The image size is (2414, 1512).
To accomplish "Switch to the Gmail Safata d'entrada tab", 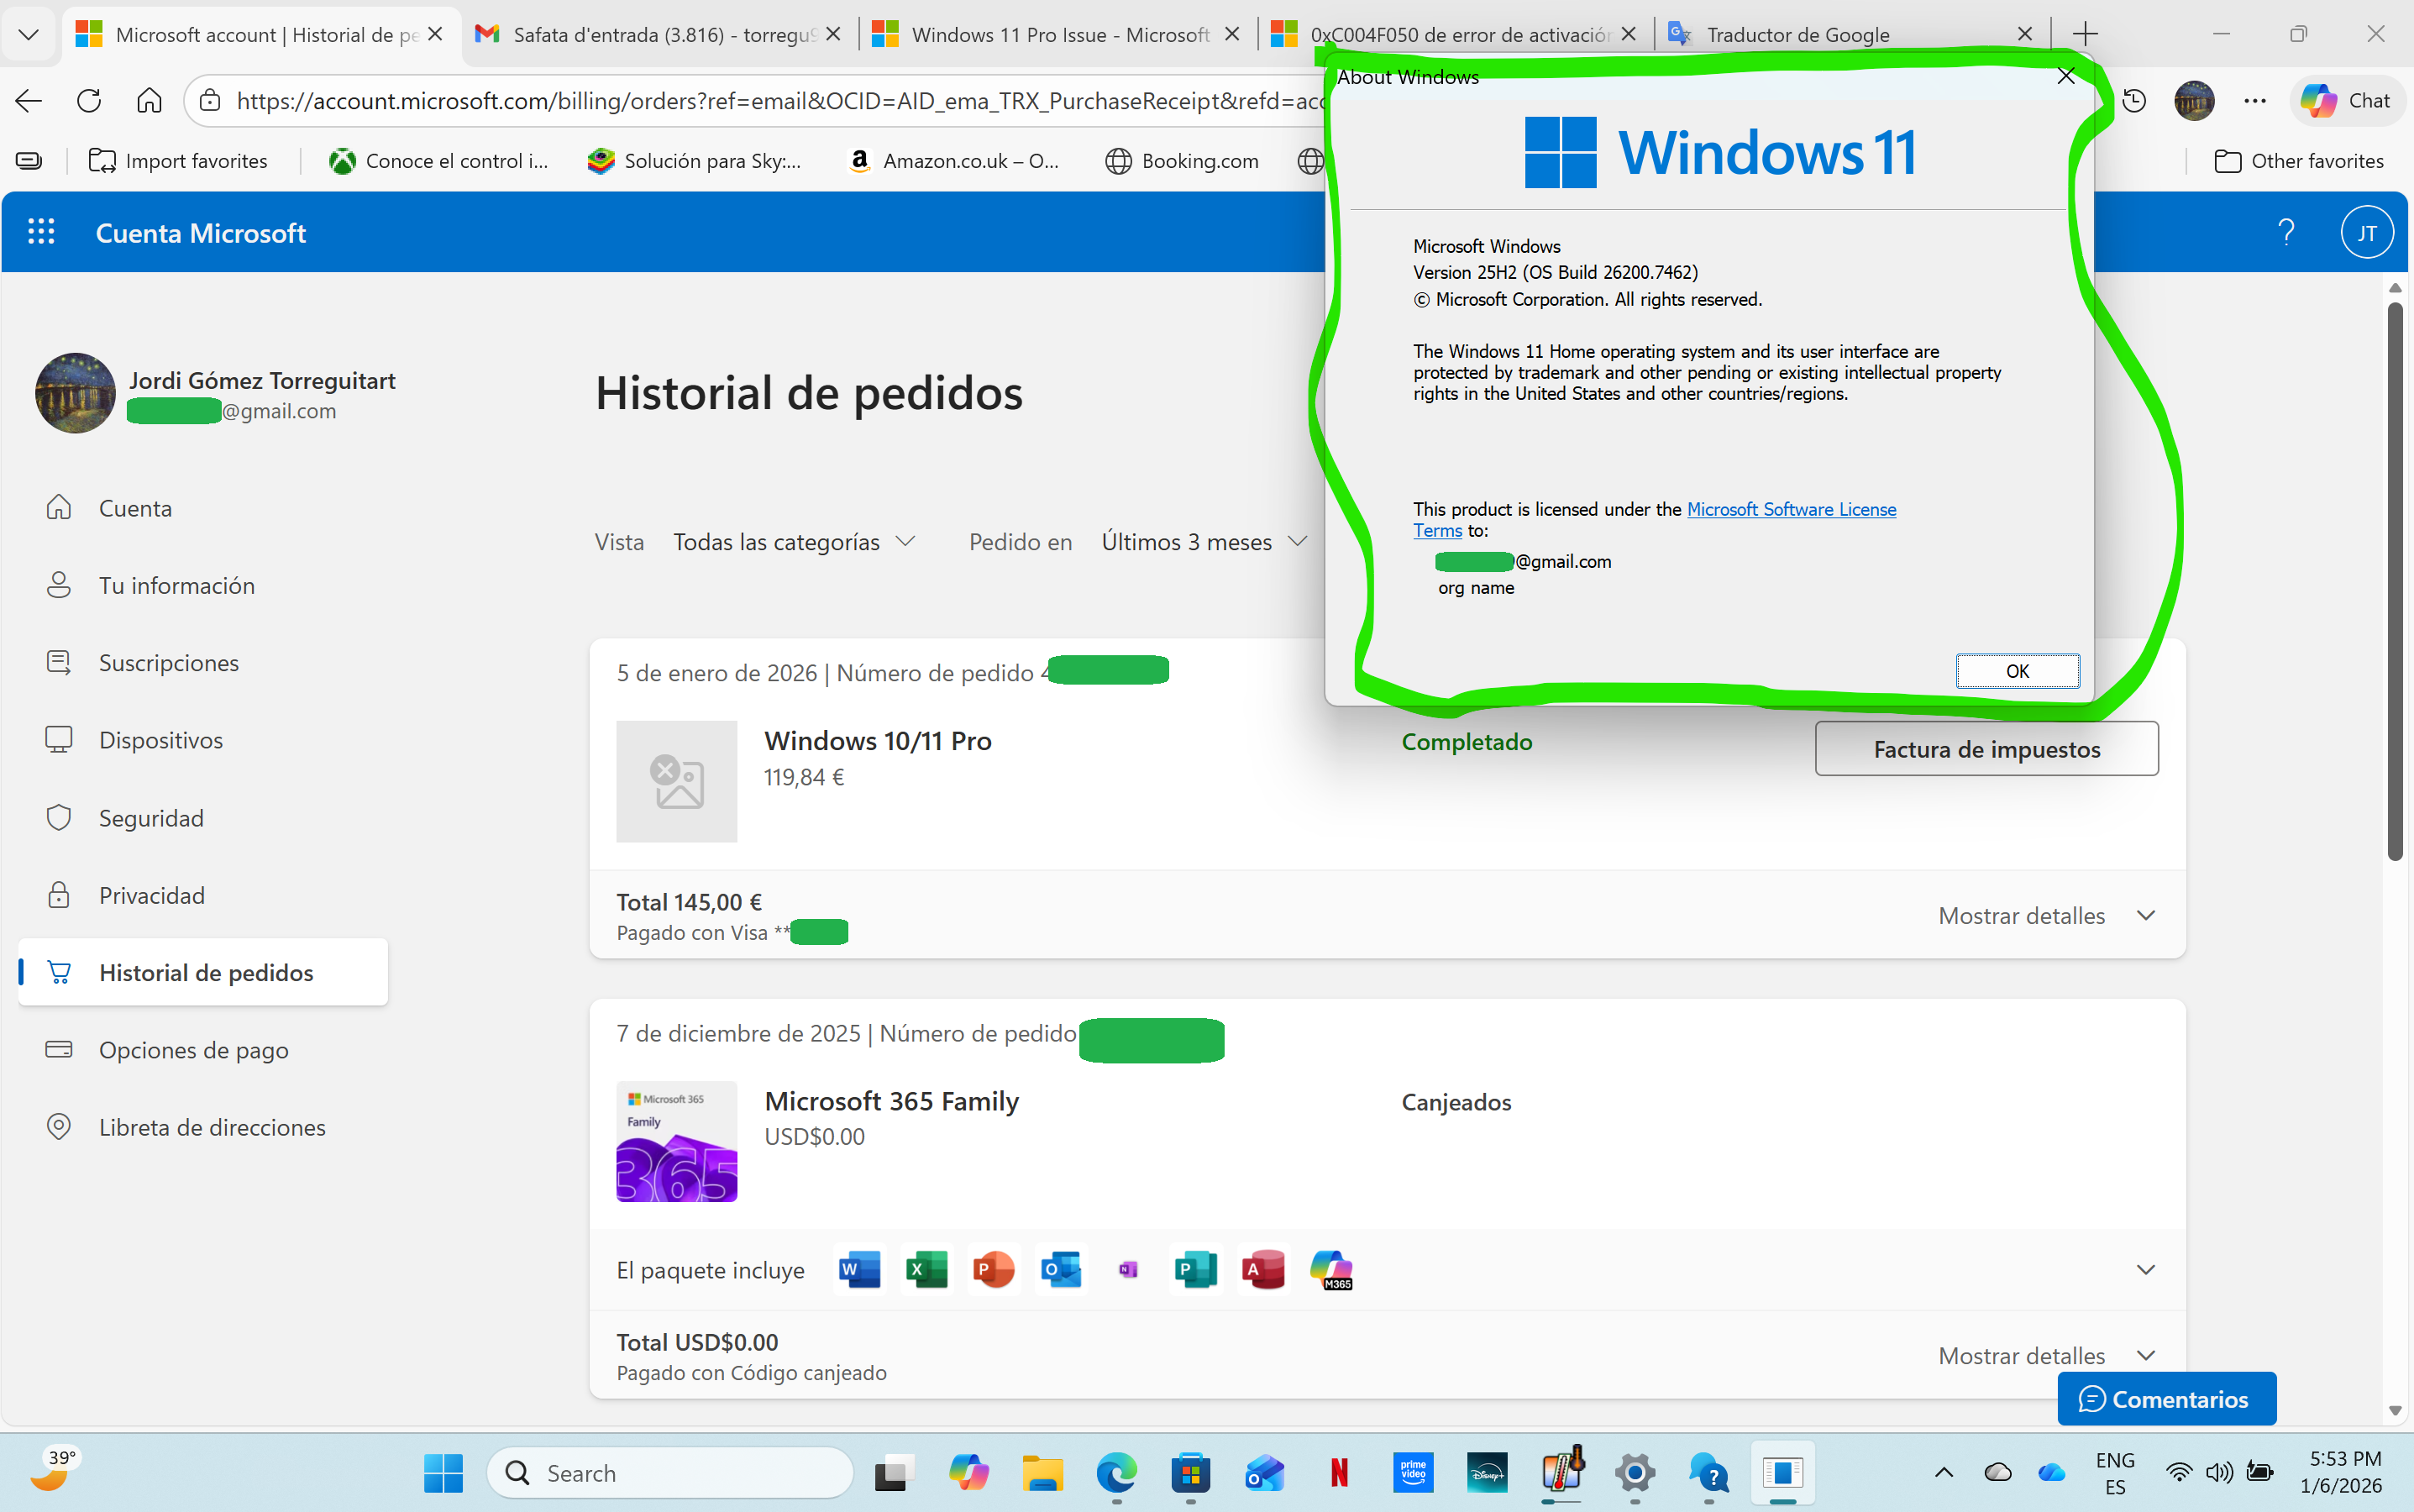I will tap(660, 35).
